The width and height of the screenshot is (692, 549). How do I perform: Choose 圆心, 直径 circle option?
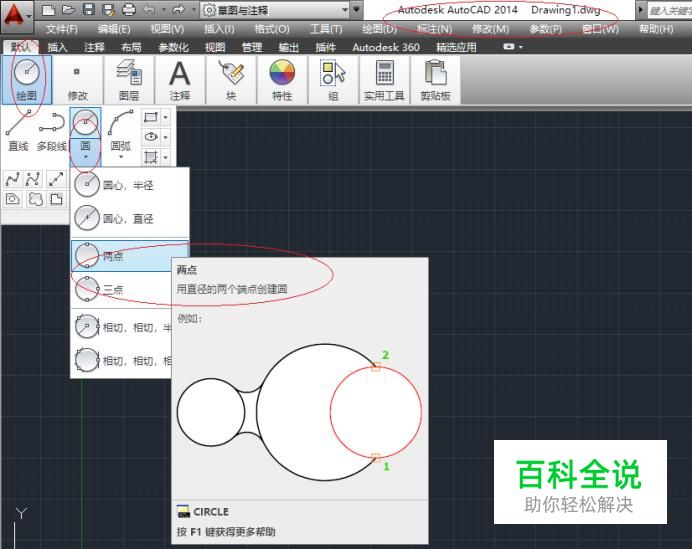130,218
